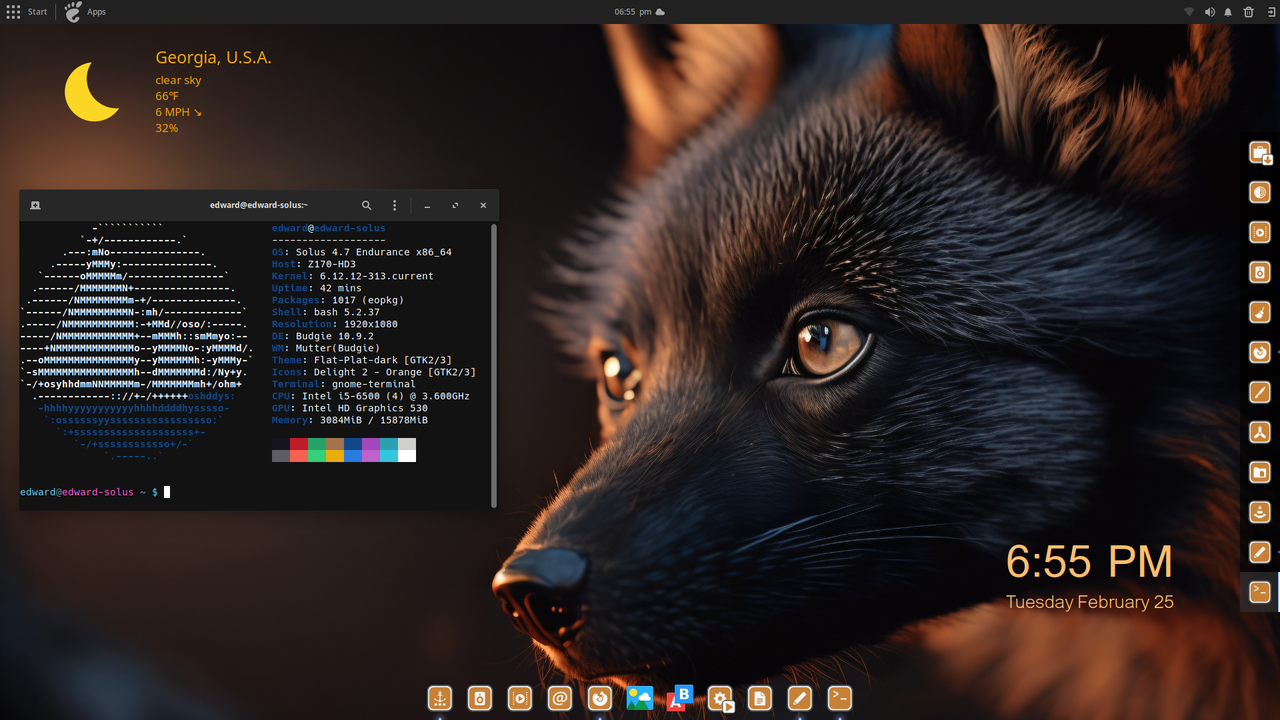
Task: Open search in the terminal header bar
Action: click(x=366, y=205)
